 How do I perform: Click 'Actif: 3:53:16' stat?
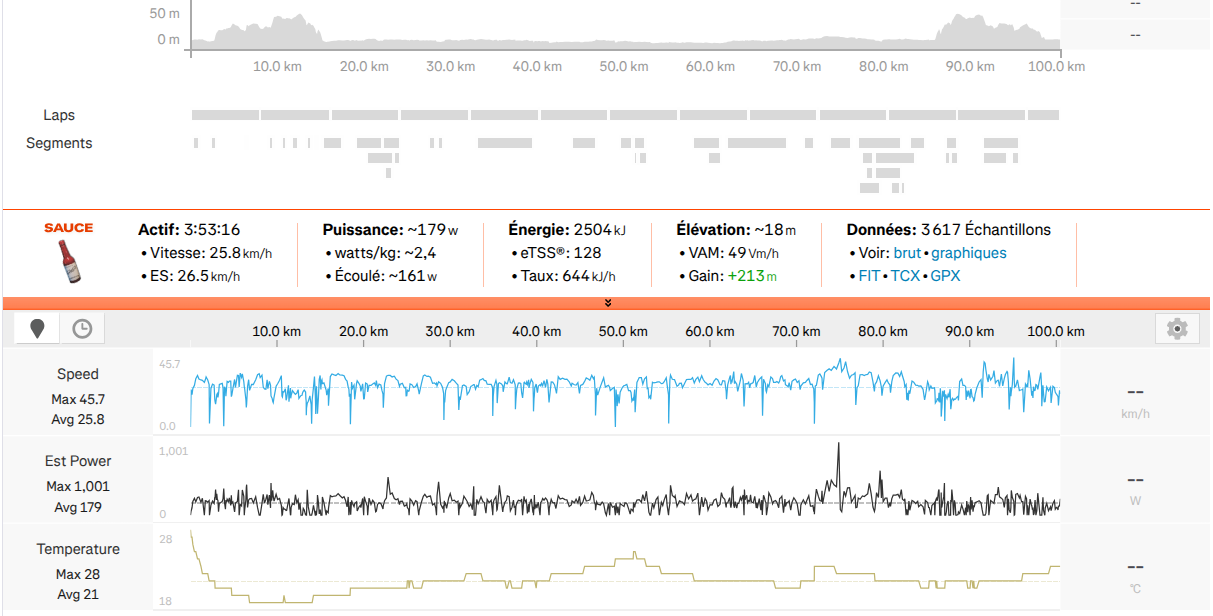pyautogui.click(x=189, y=230)
